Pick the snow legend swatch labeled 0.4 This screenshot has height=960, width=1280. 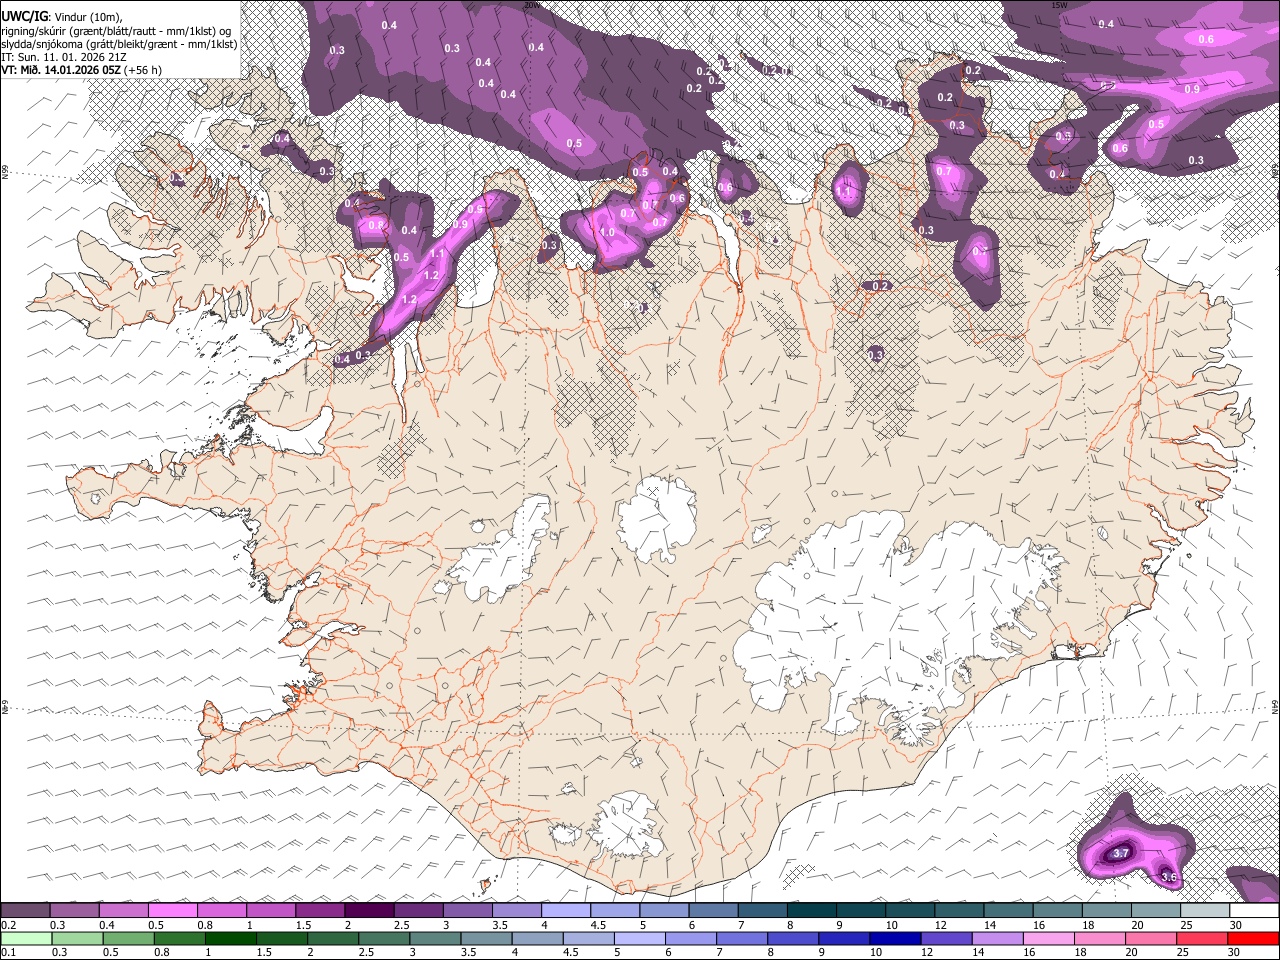point(124,911)
